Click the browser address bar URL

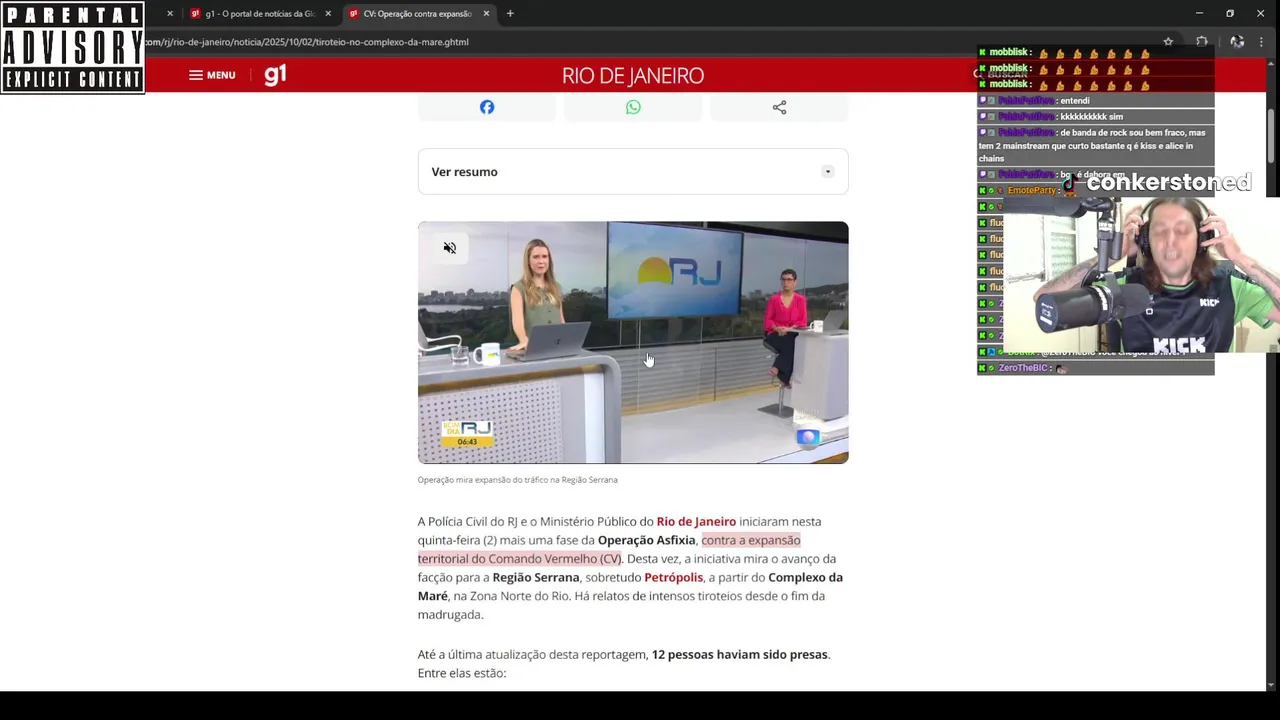coord(306,42)
